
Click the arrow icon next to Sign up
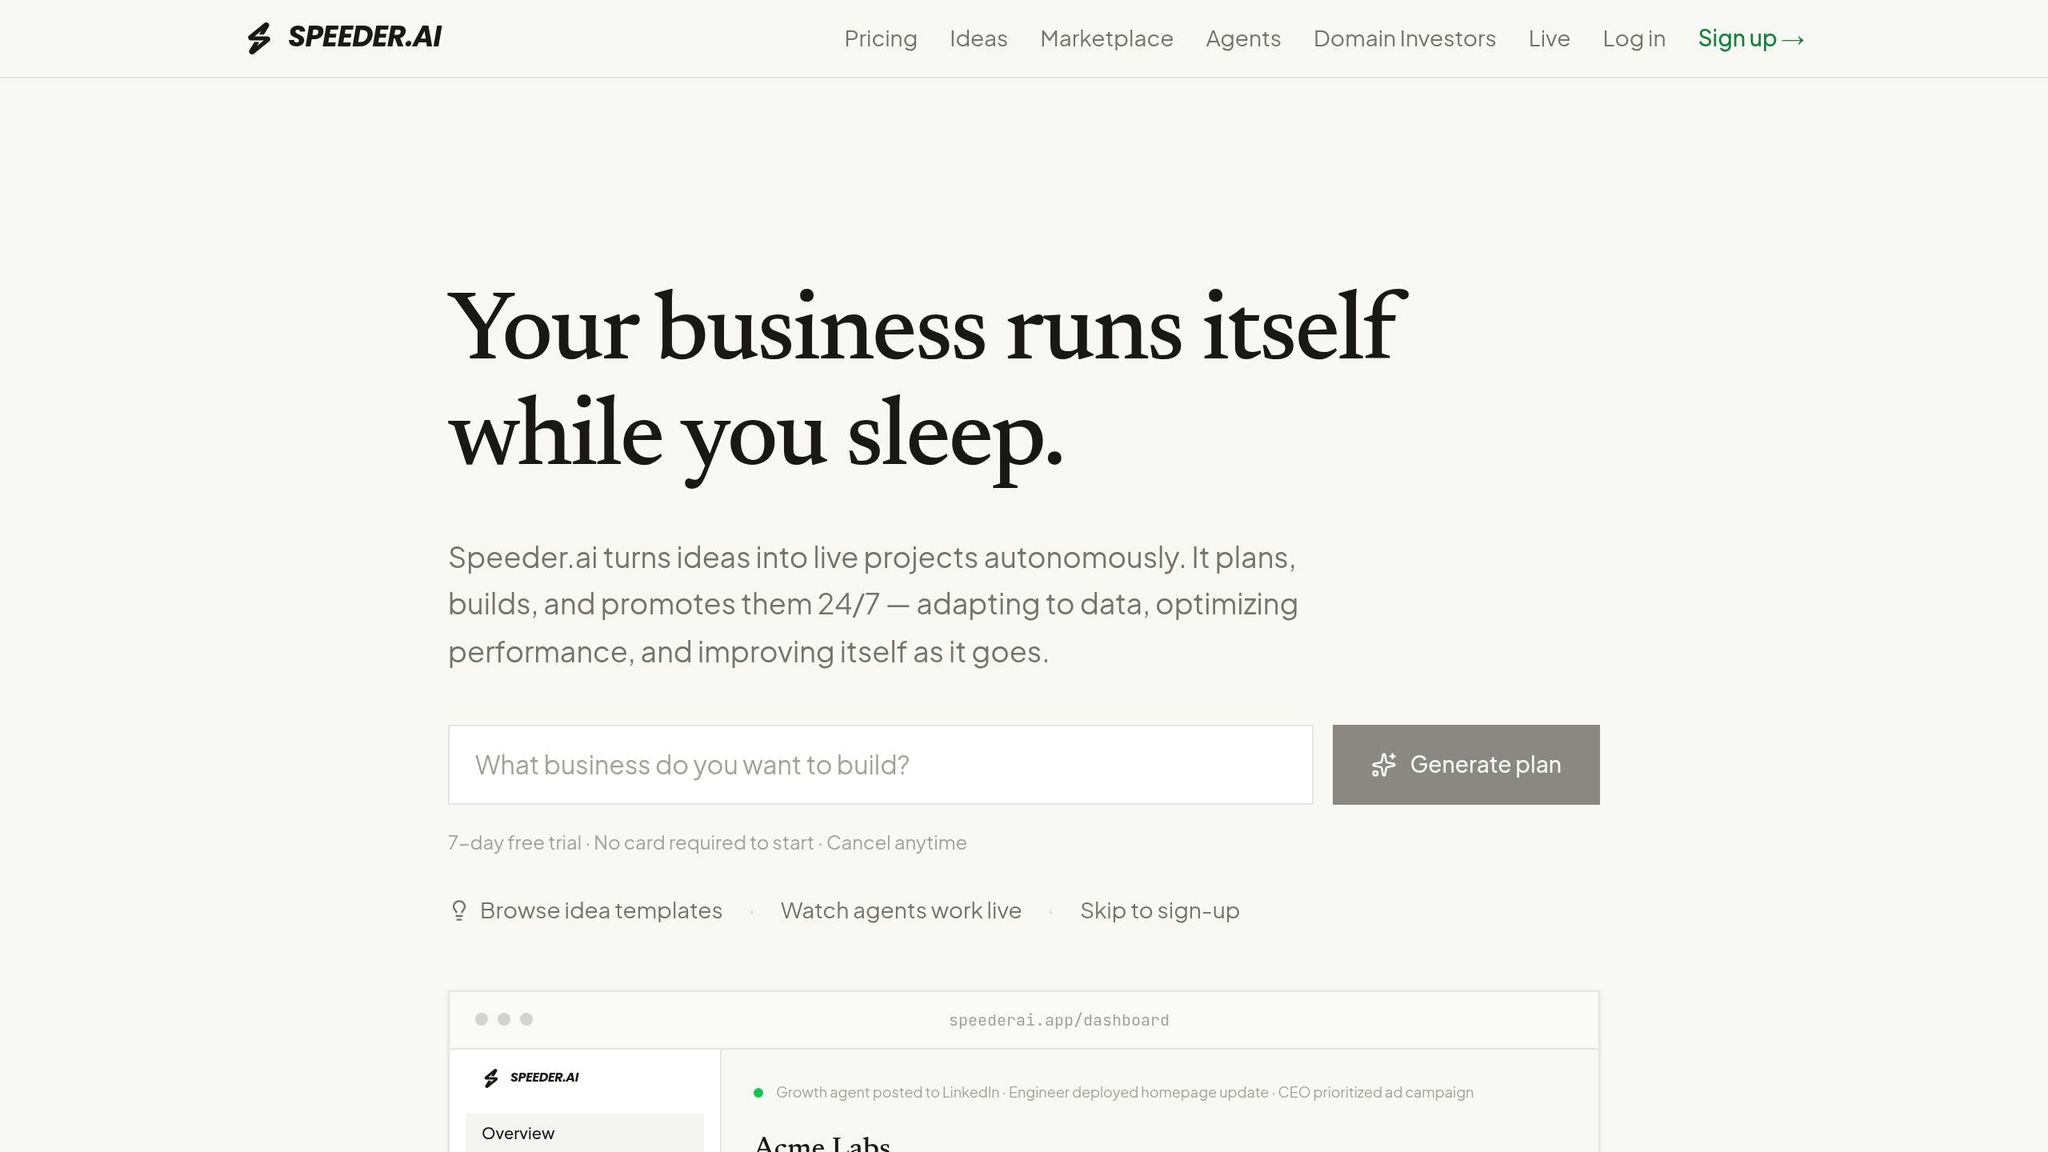click(x=1794, y=39)
